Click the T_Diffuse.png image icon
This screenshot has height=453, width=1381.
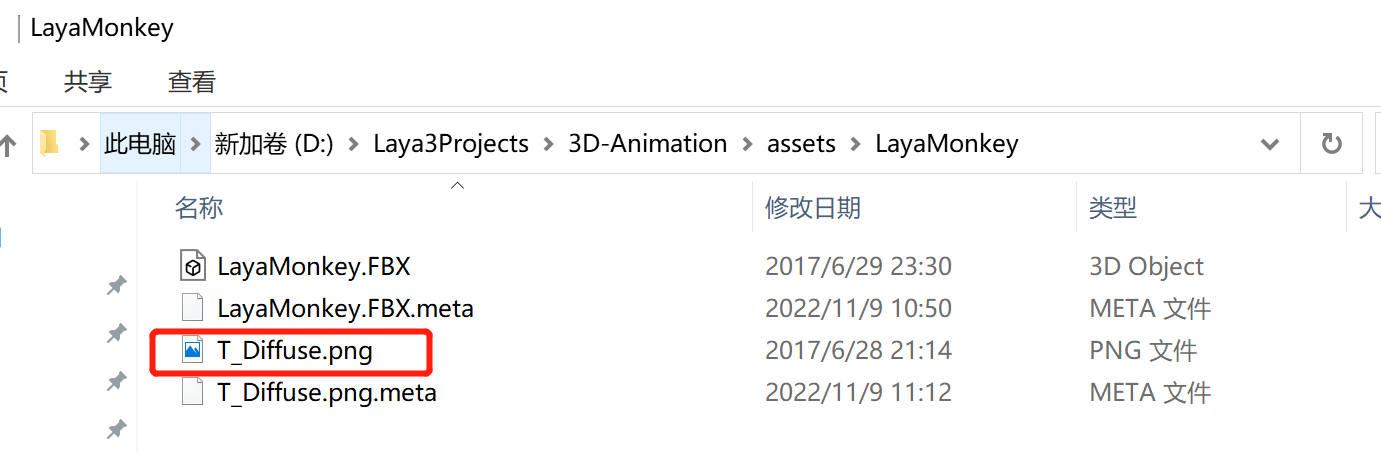tap(192, 350)
